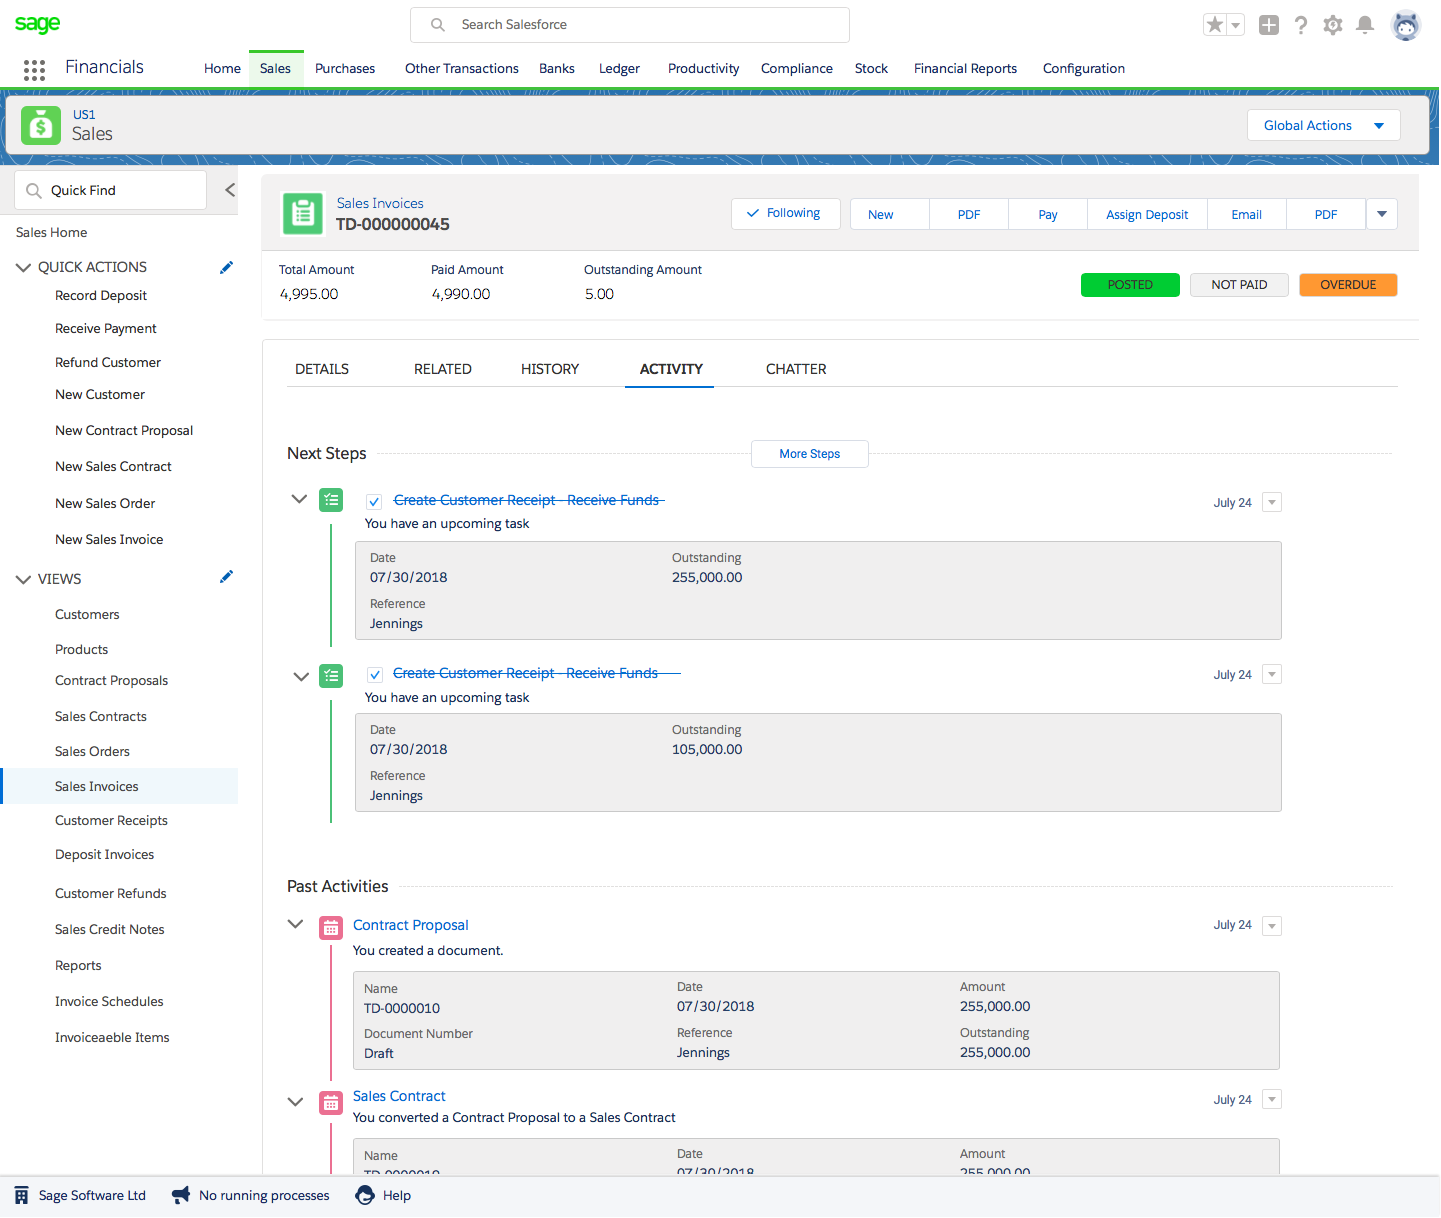Open favorites list dropdown arrow
The width and height of the screenshot is (1441, 1218).
(1236, 25)
